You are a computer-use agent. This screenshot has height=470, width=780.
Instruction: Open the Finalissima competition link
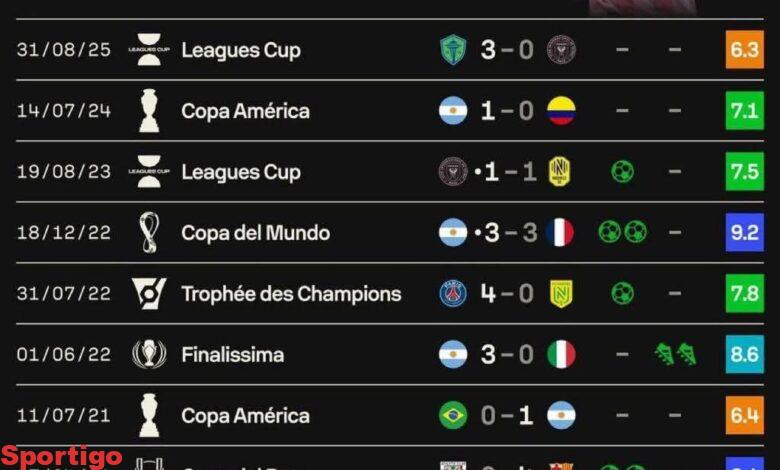tap(232, 354)
